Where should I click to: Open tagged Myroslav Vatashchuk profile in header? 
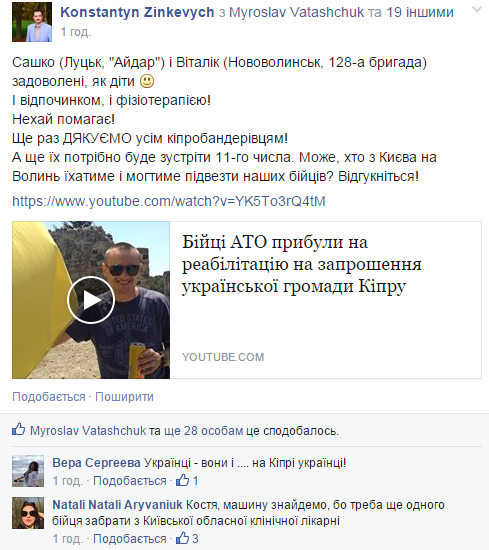pyautogui.click(x=297, y=12)
